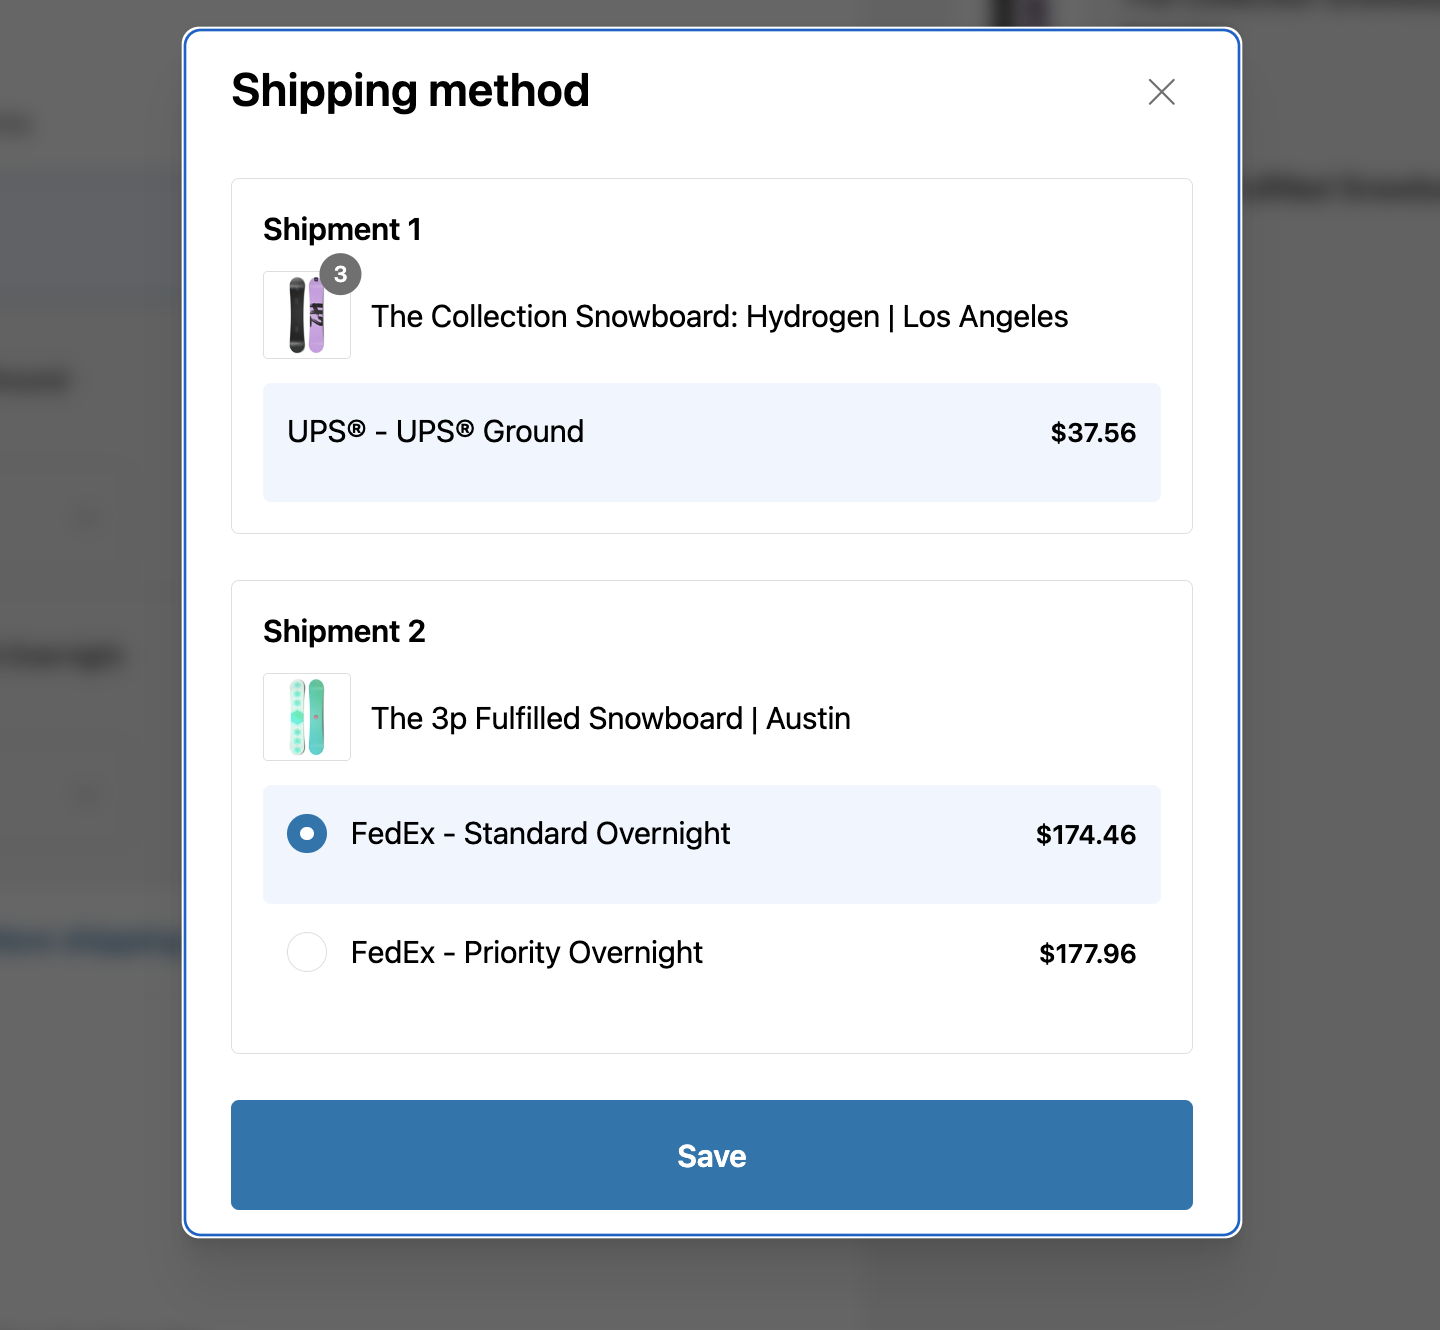Choose the FedEx Priority Overnight radio button
The width and height of the screenshot is (1440, 1330).
pyautogui.click(x=307, y=952)
